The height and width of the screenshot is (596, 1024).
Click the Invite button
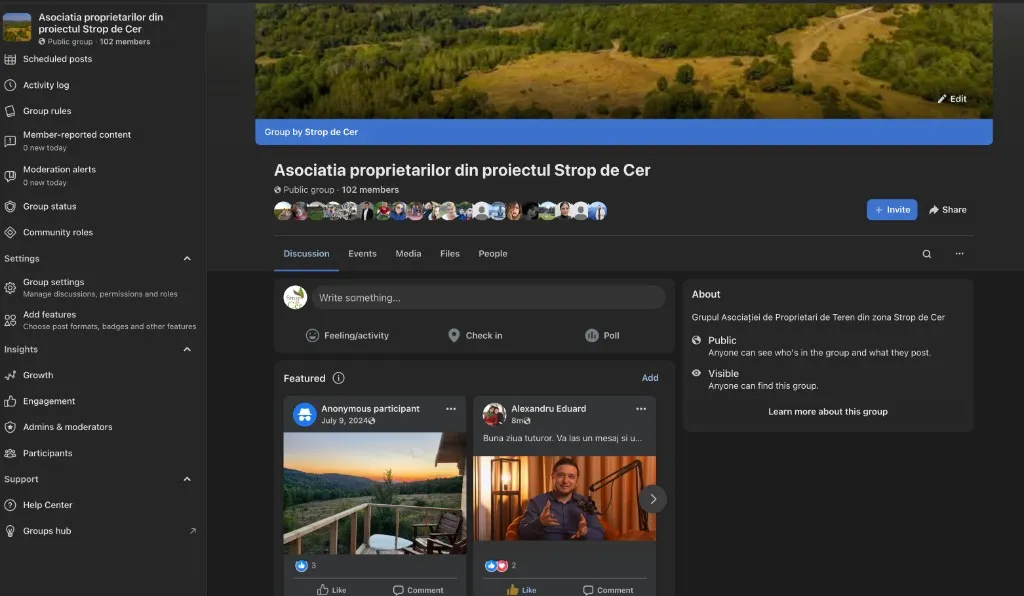tap(892, 210)
